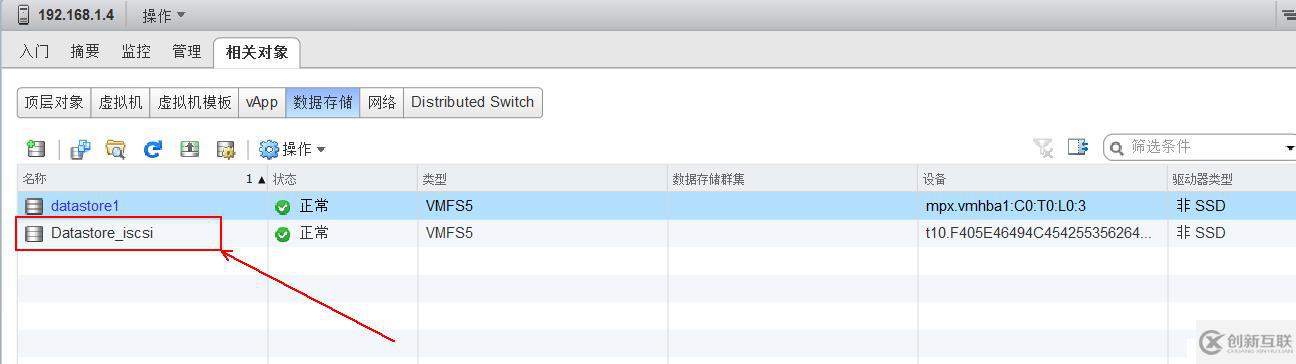
Task: Open the filter box dropdown arrow
Action: (x=1289, y=148)
